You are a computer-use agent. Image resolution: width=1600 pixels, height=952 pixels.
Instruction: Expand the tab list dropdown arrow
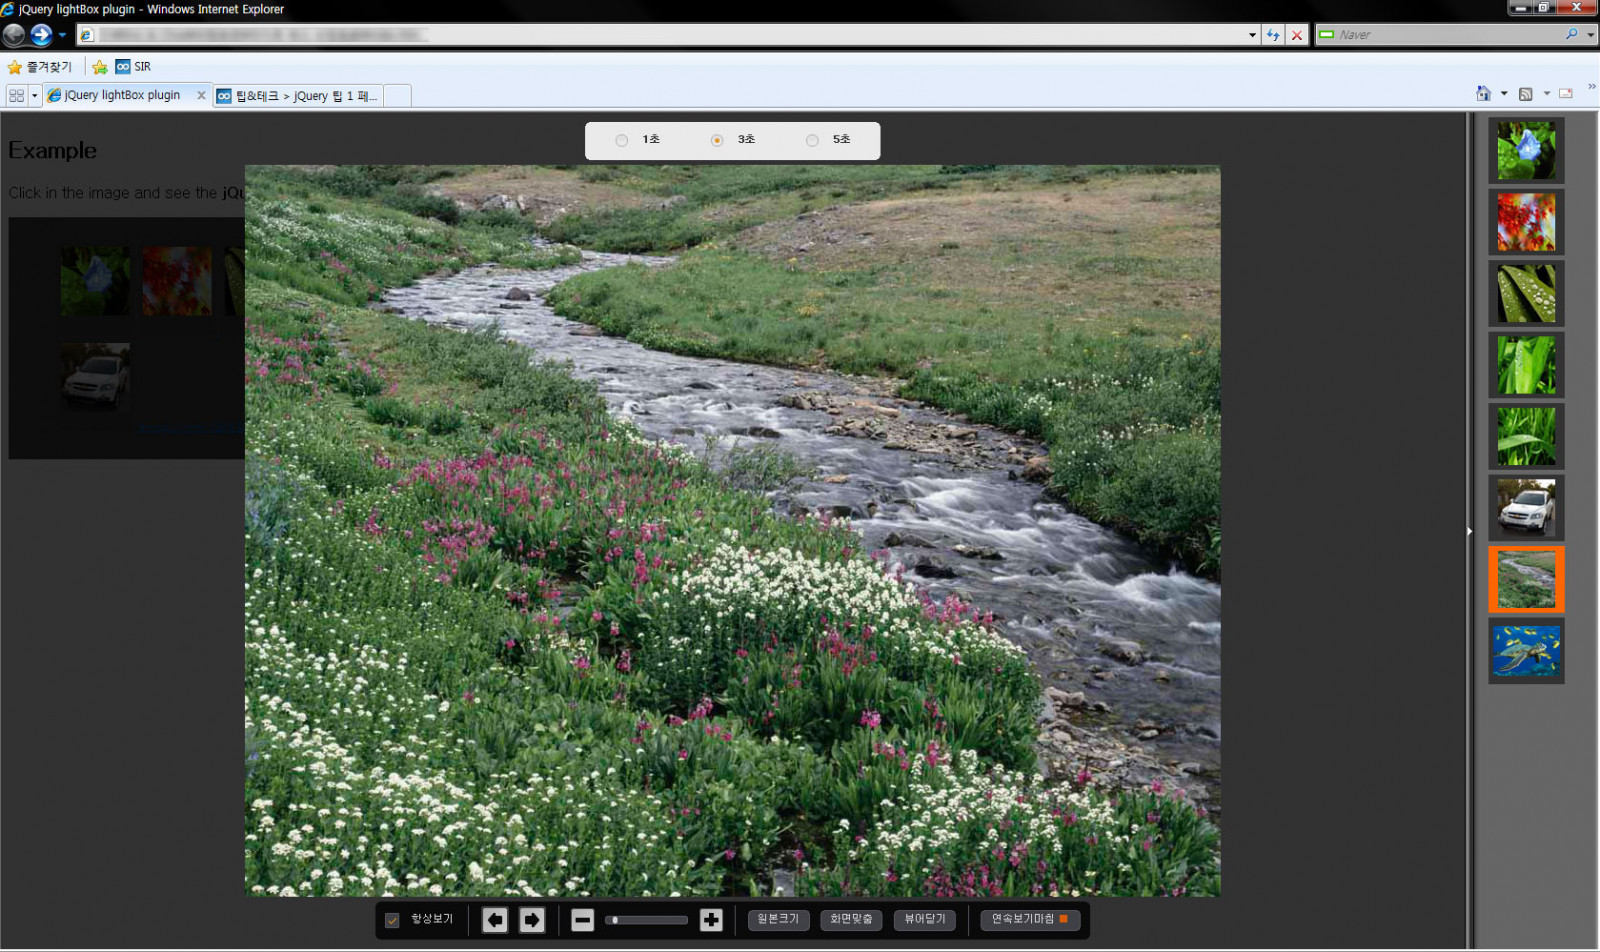point(35,95)
